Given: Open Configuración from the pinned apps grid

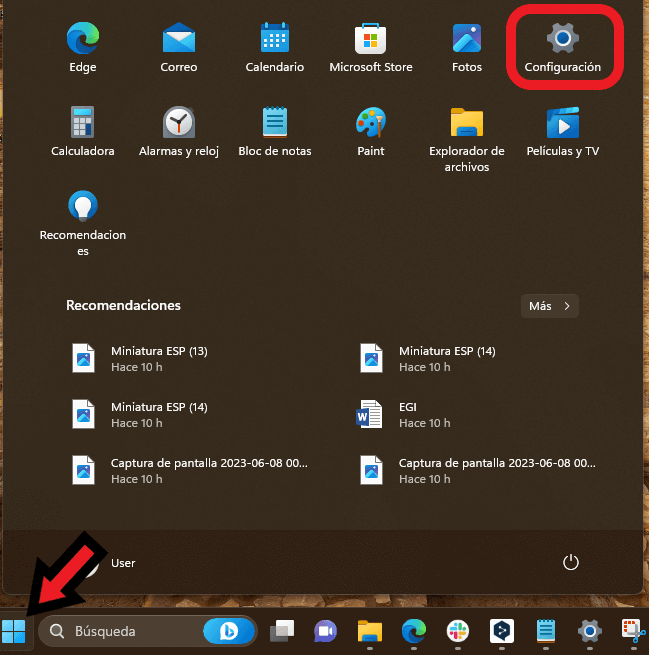Looking at the screenshot, I should (563, 48).
